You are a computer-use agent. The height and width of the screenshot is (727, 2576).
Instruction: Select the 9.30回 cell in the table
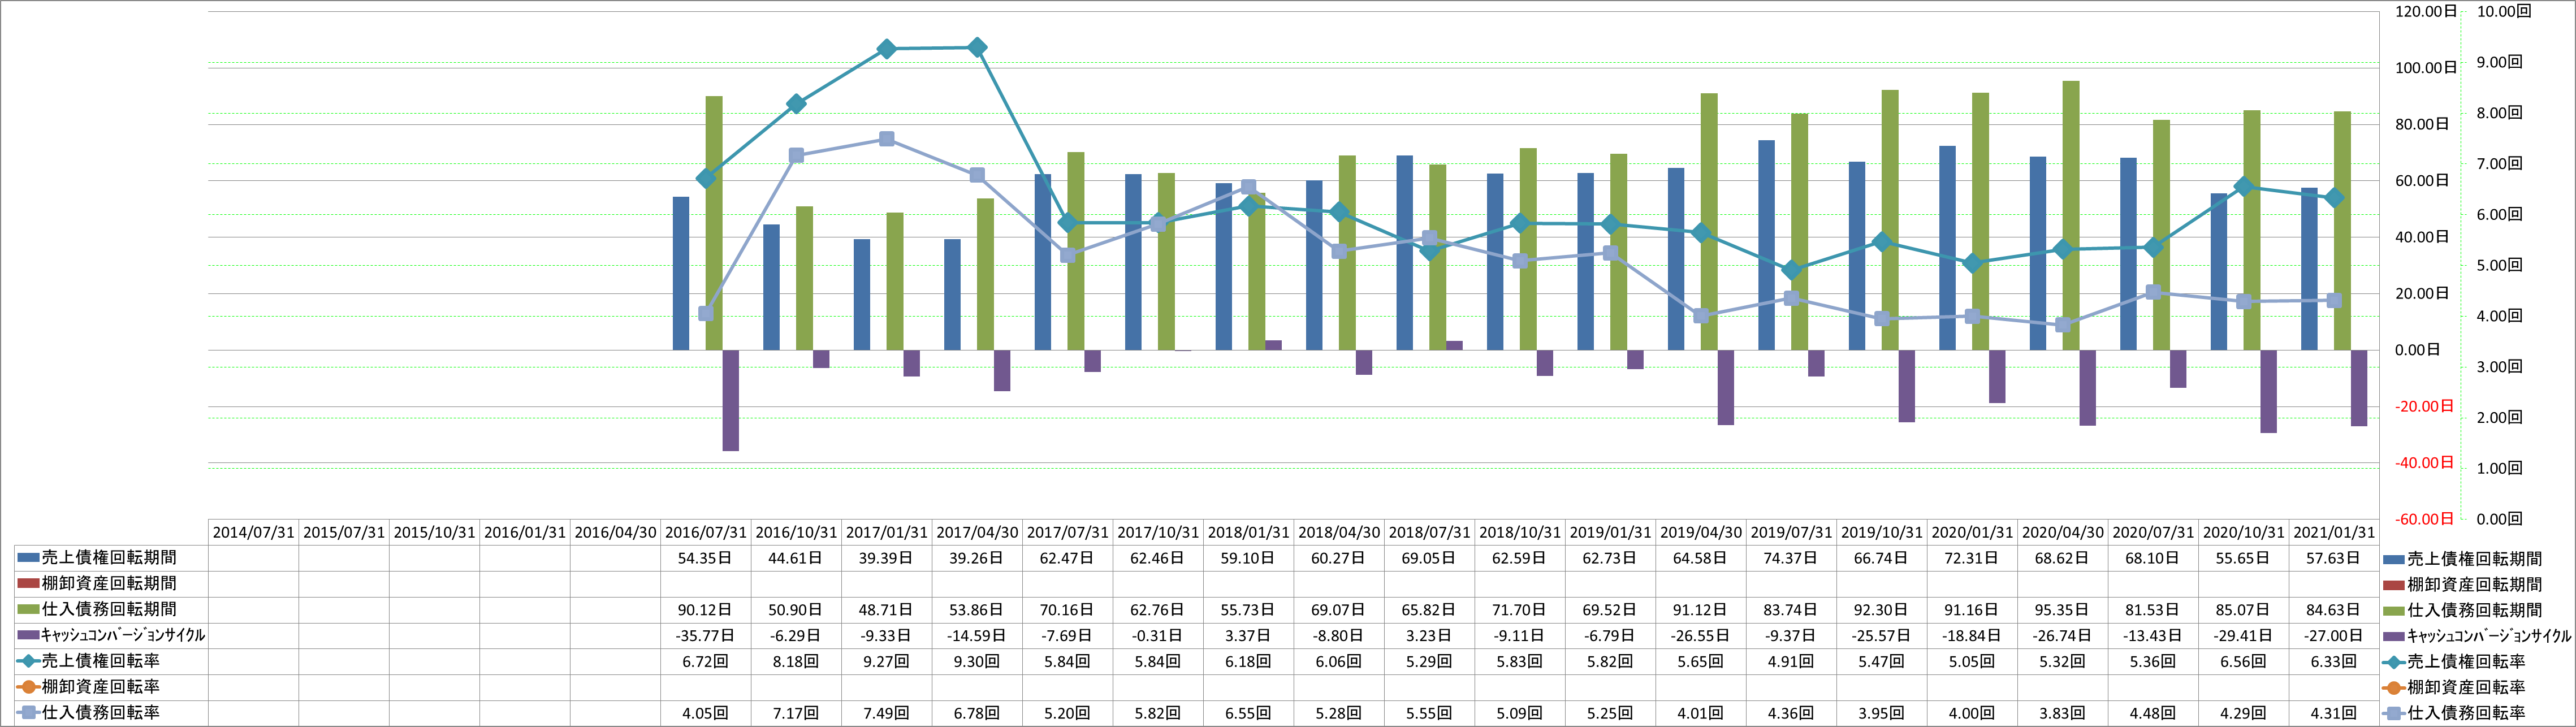coord(977,661)
